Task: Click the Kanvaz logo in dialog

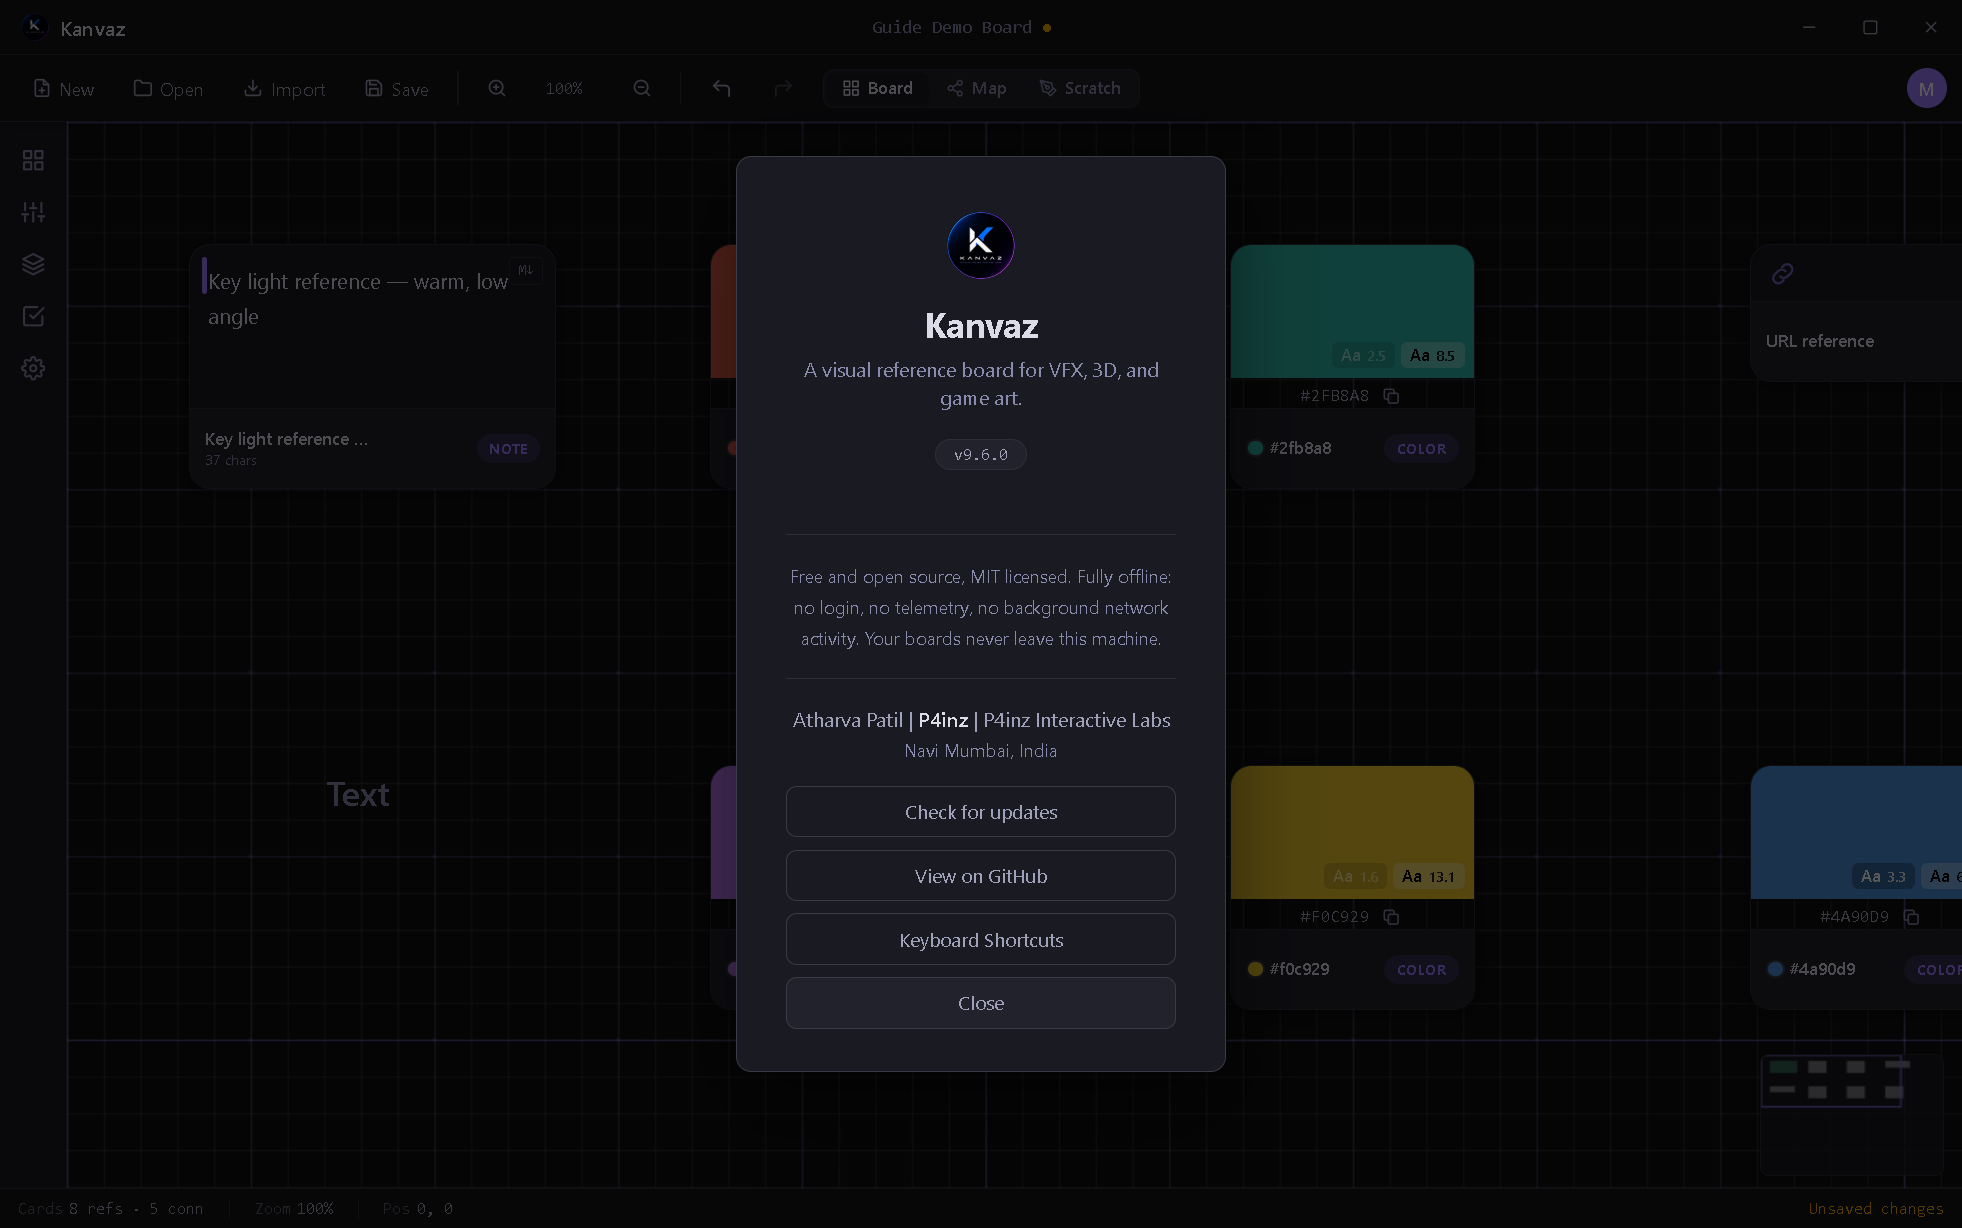Action: [980, 245]
